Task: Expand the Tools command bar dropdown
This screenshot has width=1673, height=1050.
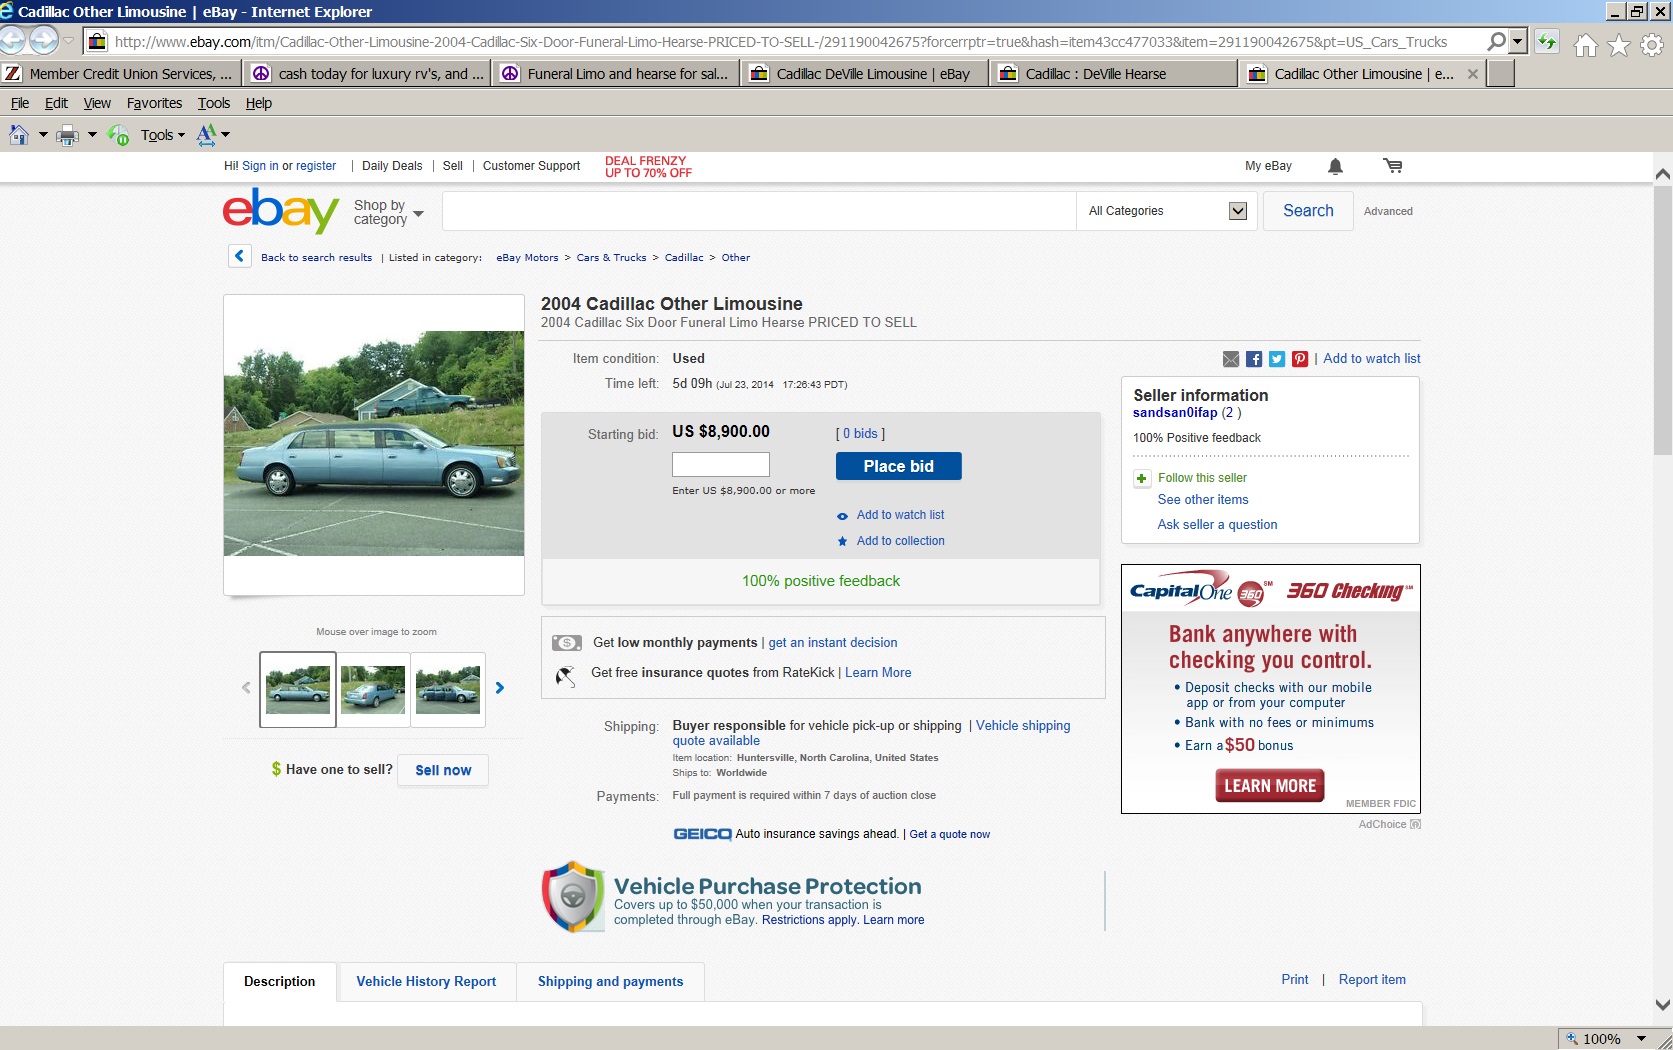Action: 162,135
